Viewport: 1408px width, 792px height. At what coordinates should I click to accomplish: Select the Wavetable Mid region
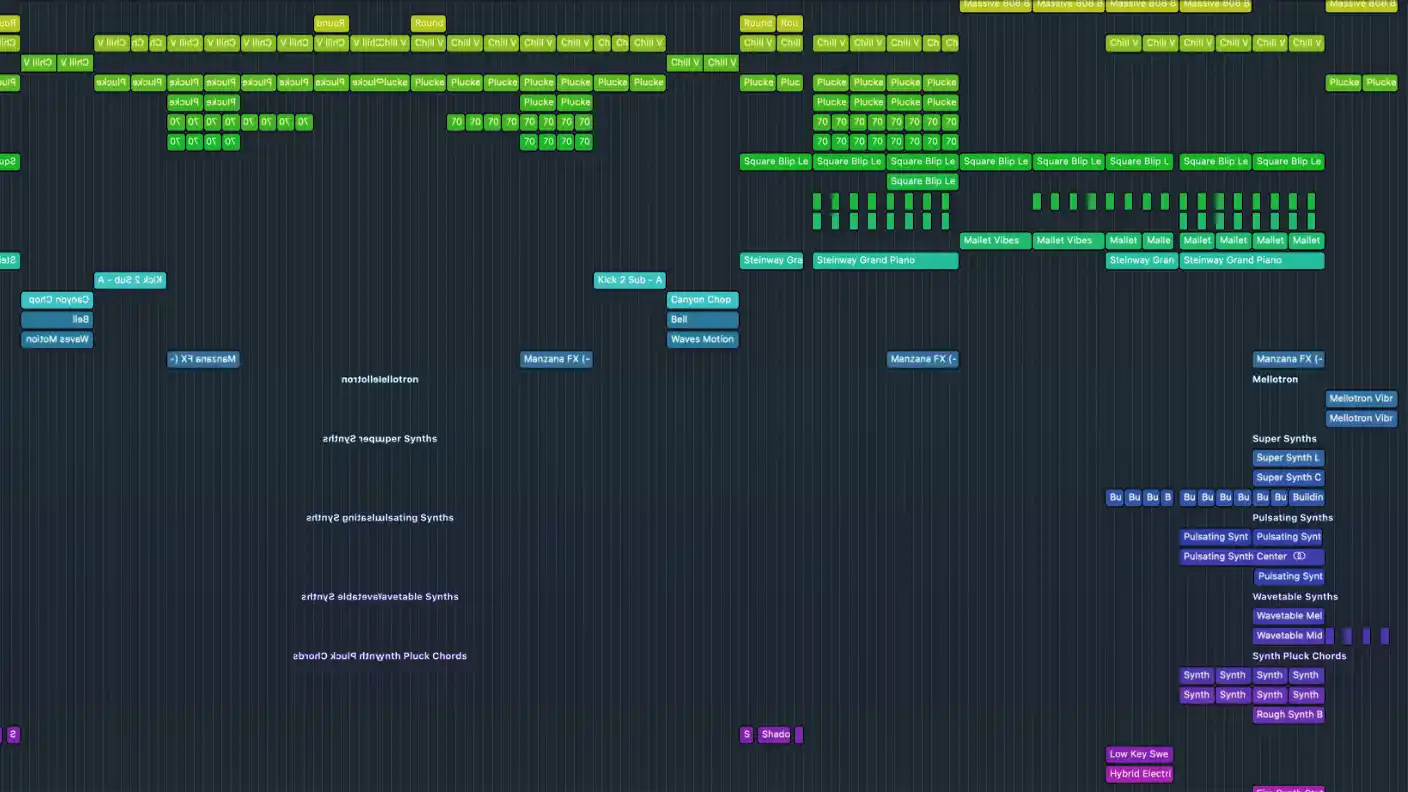[x=1288, y=635]
